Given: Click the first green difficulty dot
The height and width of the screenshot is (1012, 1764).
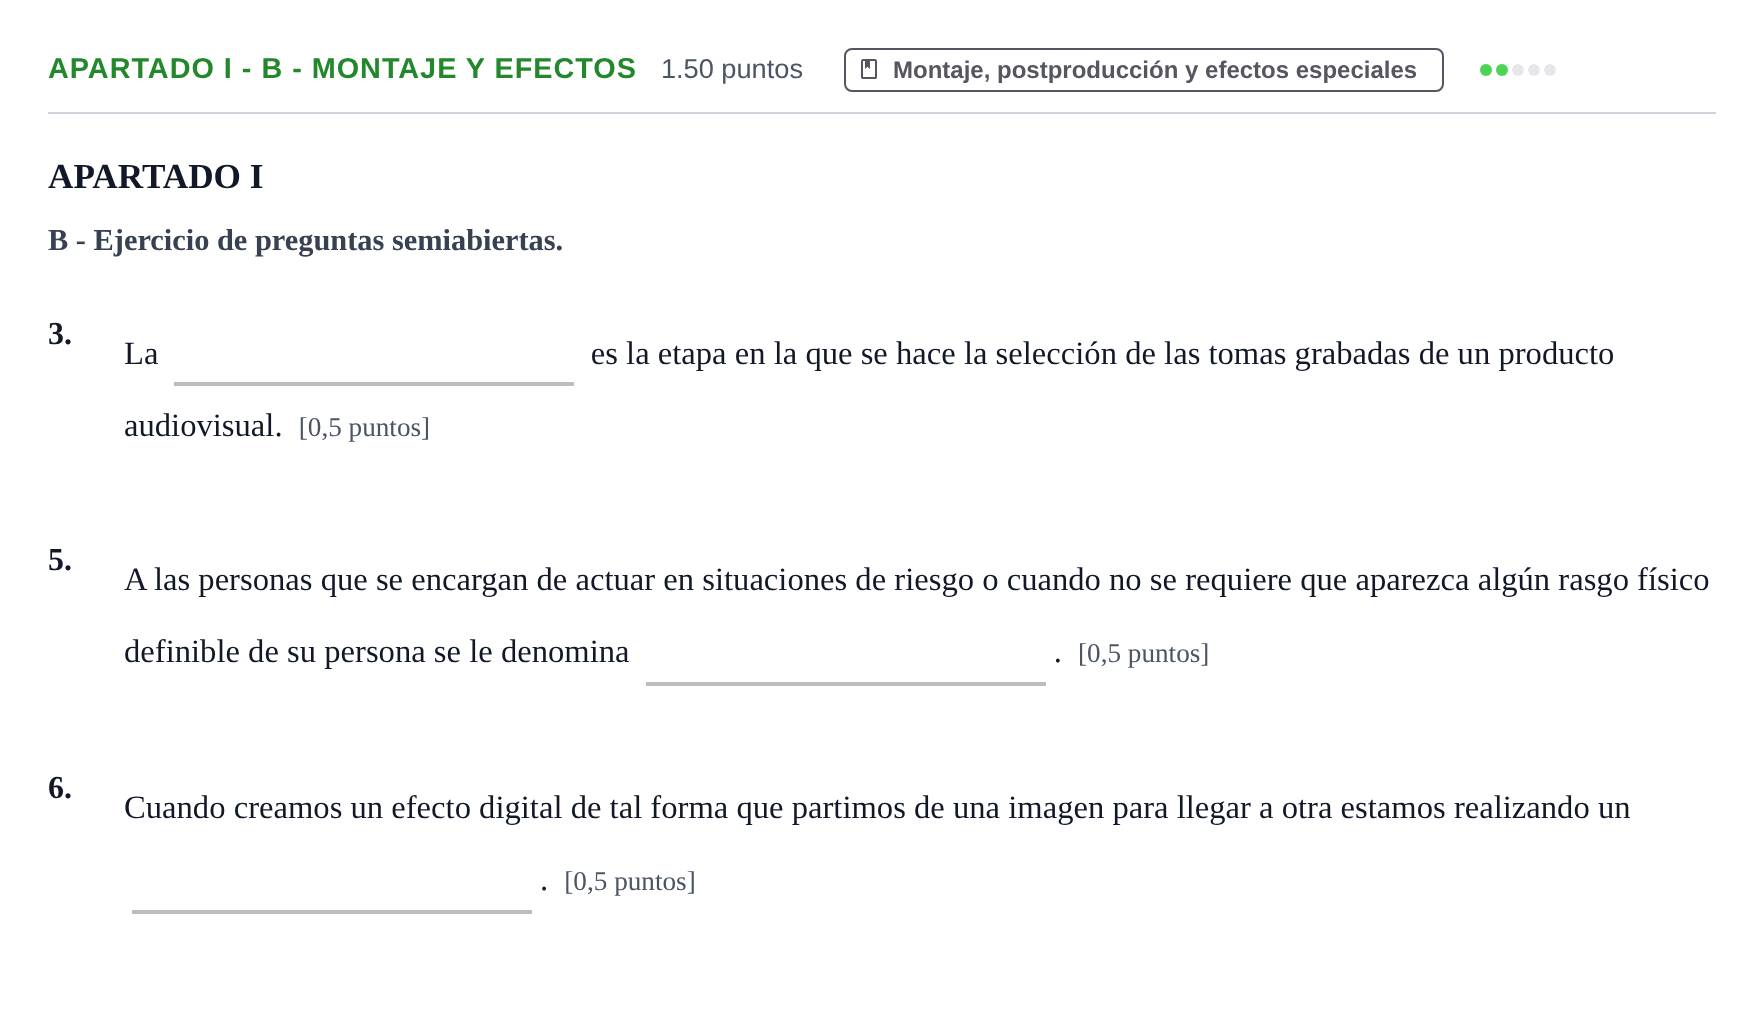Looking at the screenshot, I should tap(1486, 70).
